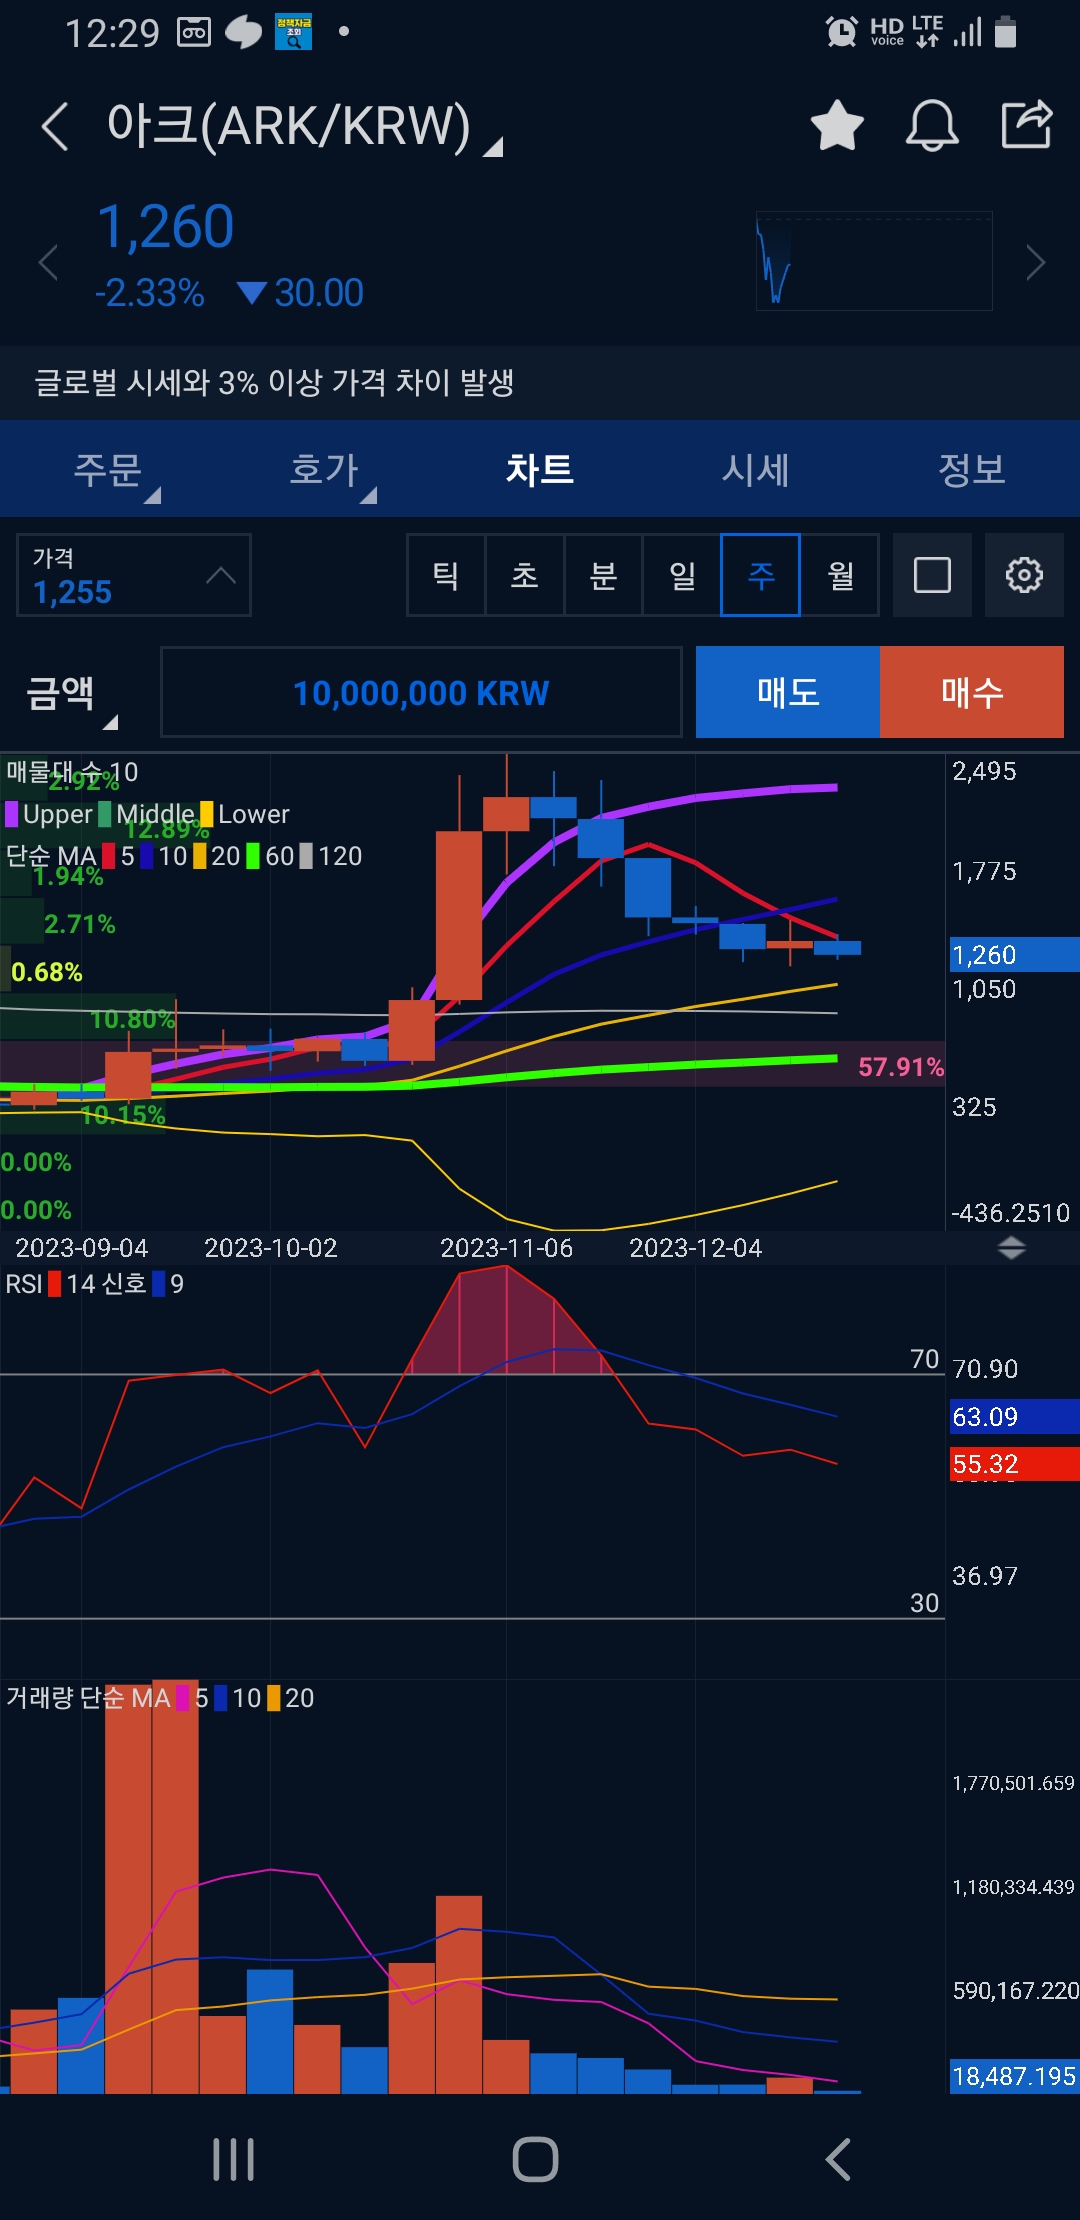Tap the battery icon in status bar
1080x2220 pixels.
tap(1006, 32)
